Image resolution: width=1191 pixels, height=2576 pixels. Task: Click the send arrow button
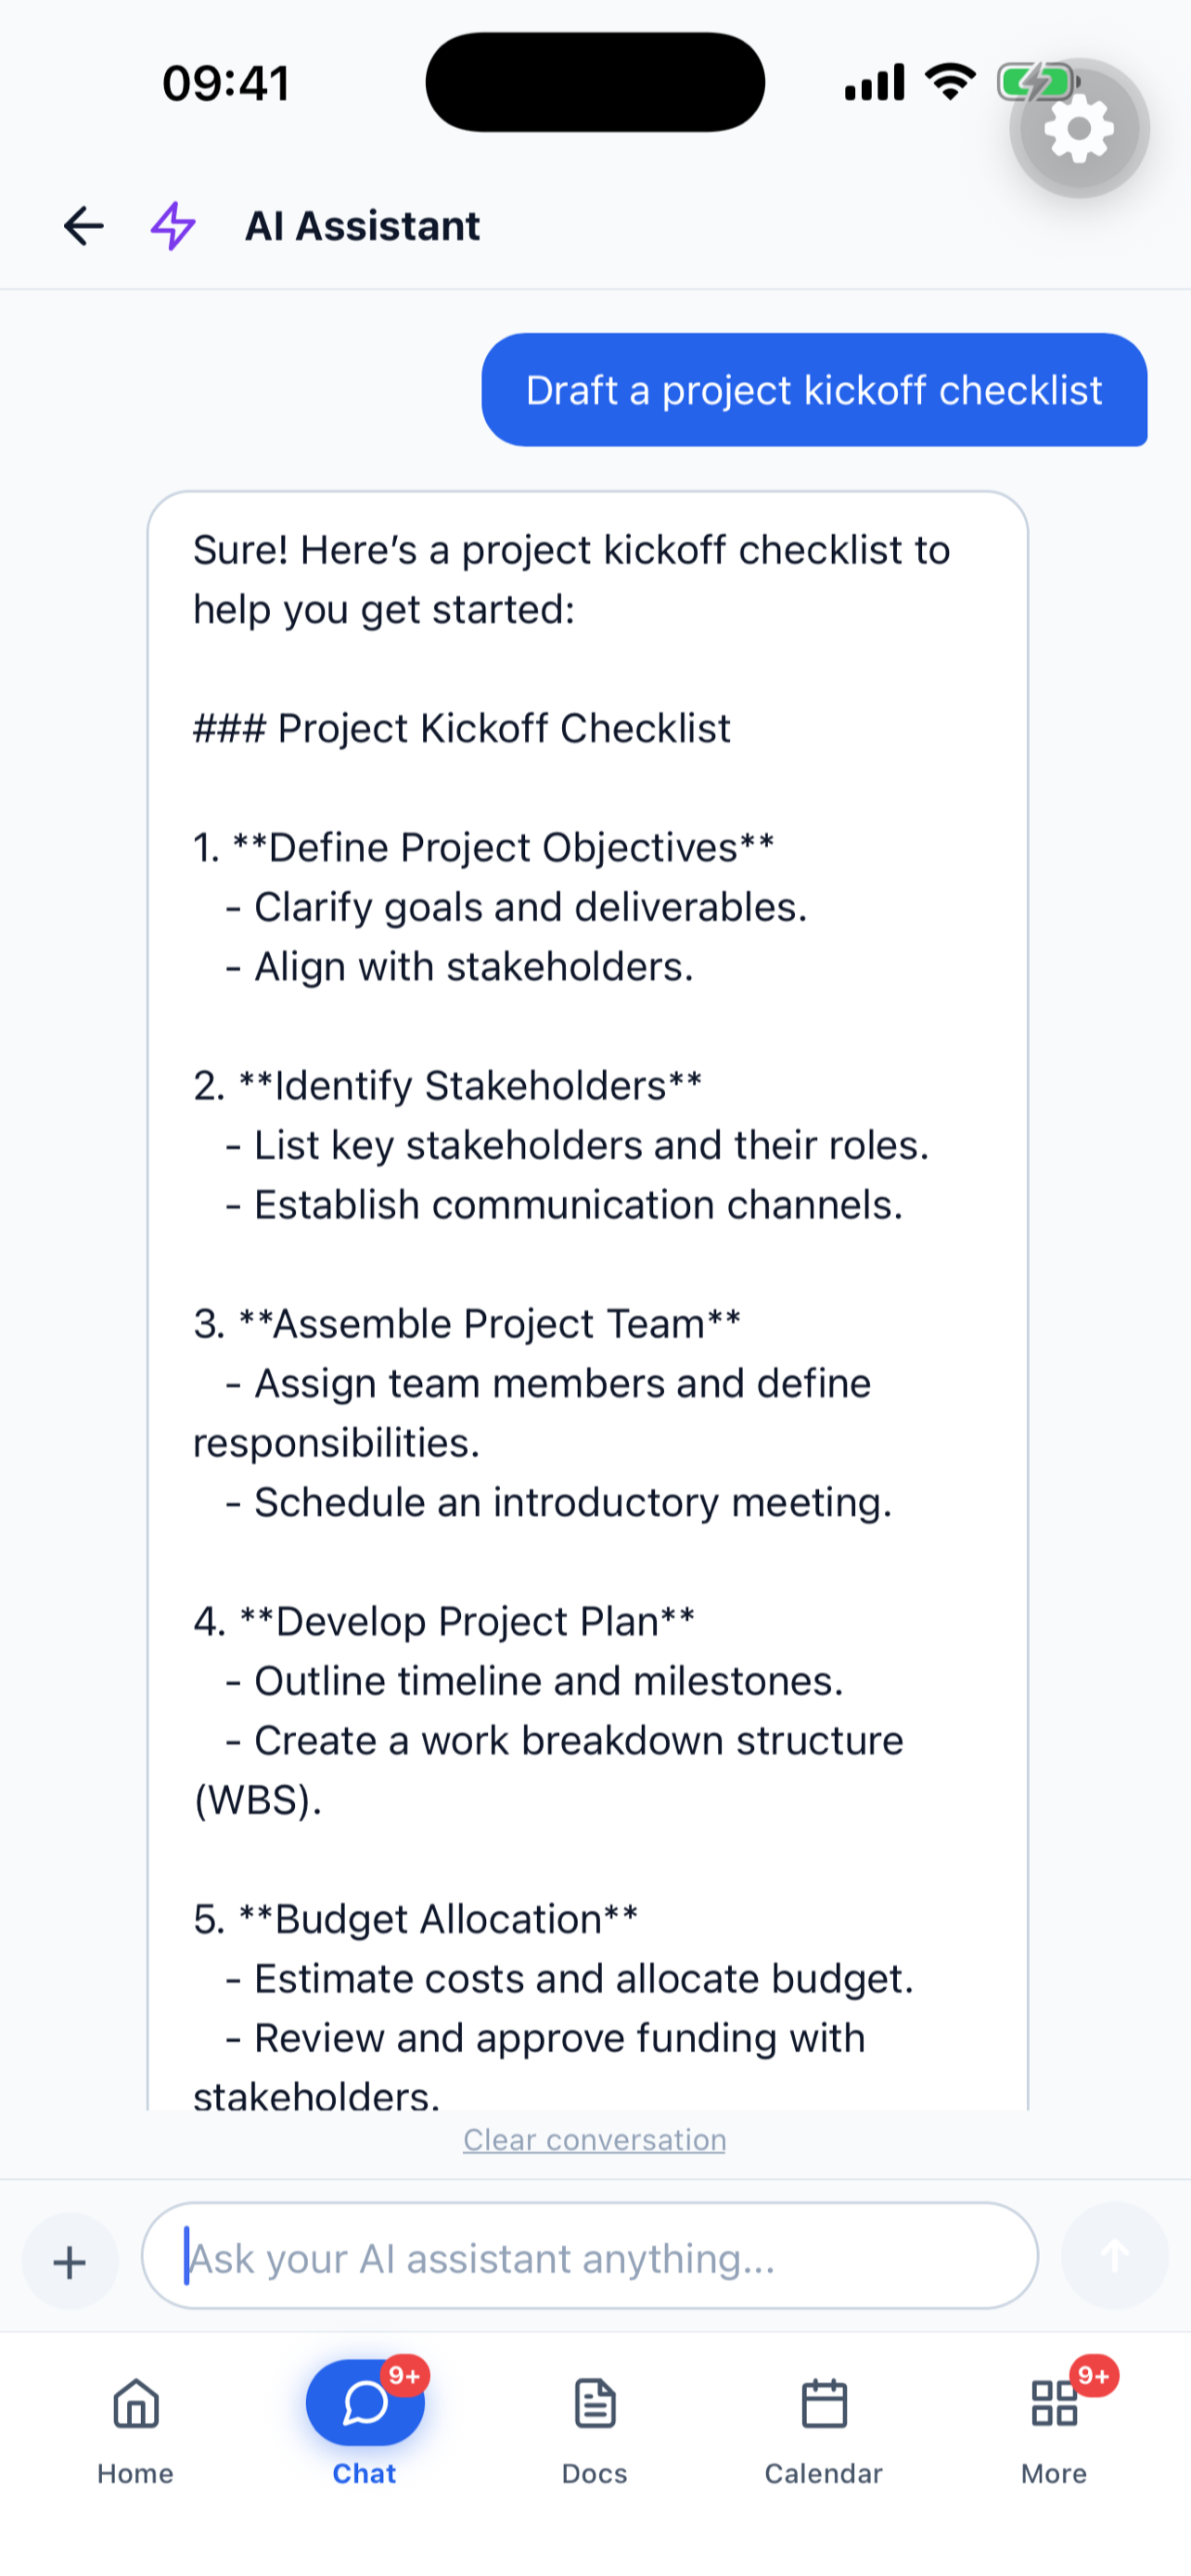[x=1115, y=2255]
